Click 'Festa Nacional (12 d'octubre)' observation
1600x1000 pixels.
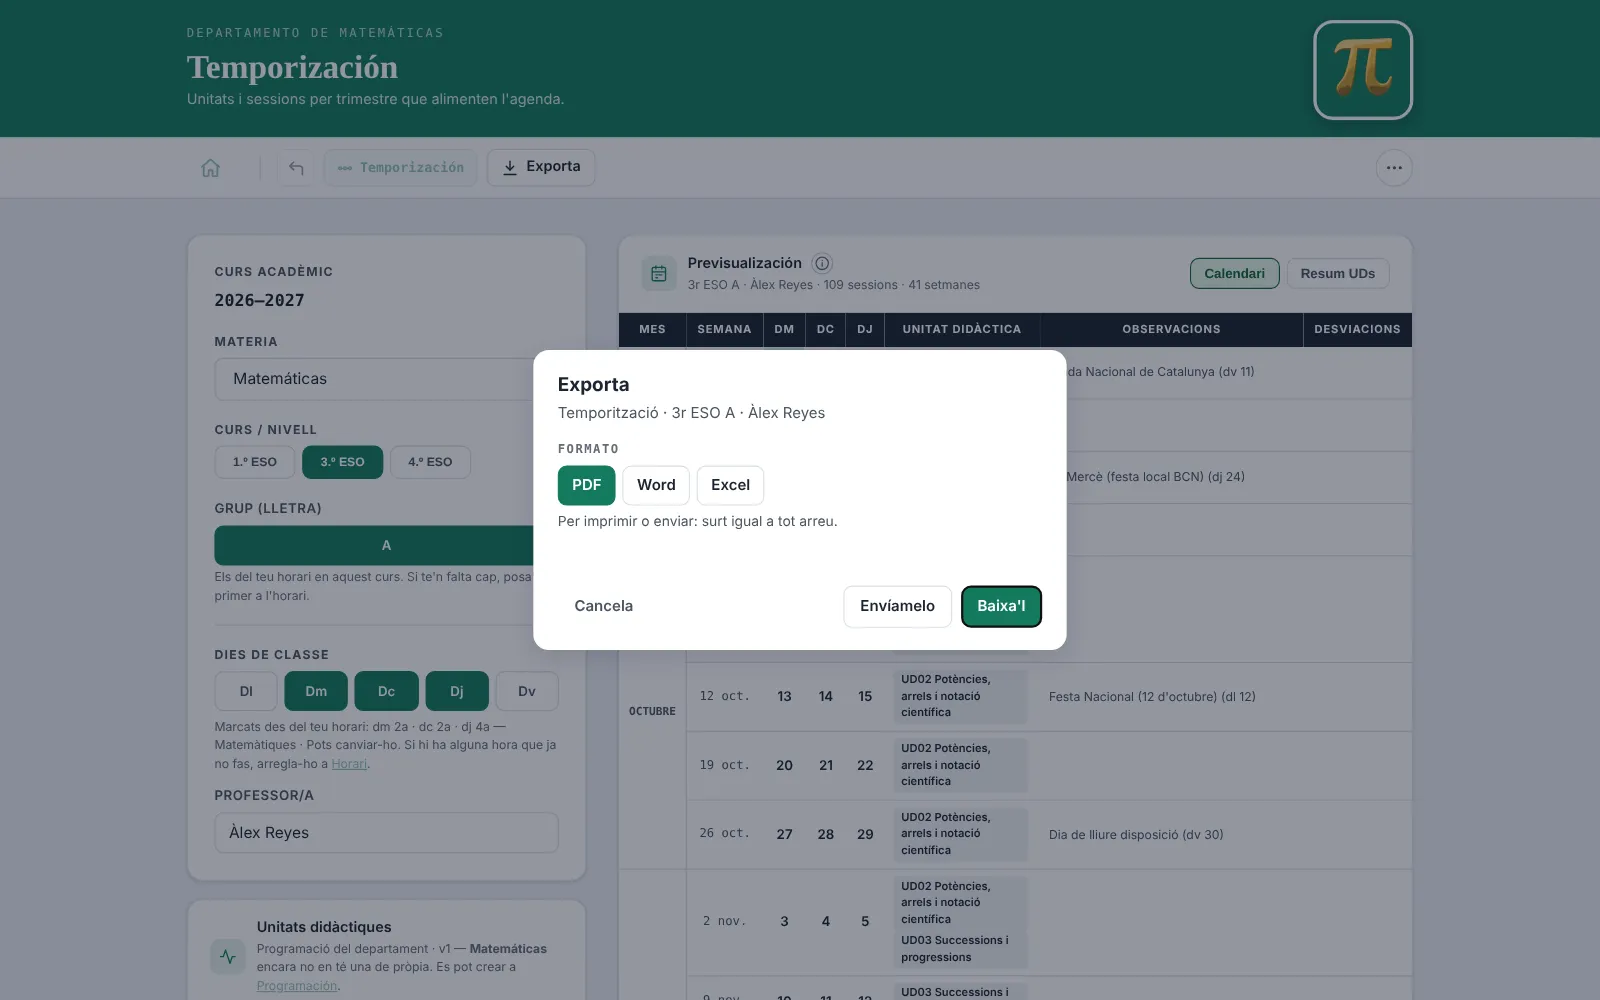pyautogui.click(x=1152, y=697)
